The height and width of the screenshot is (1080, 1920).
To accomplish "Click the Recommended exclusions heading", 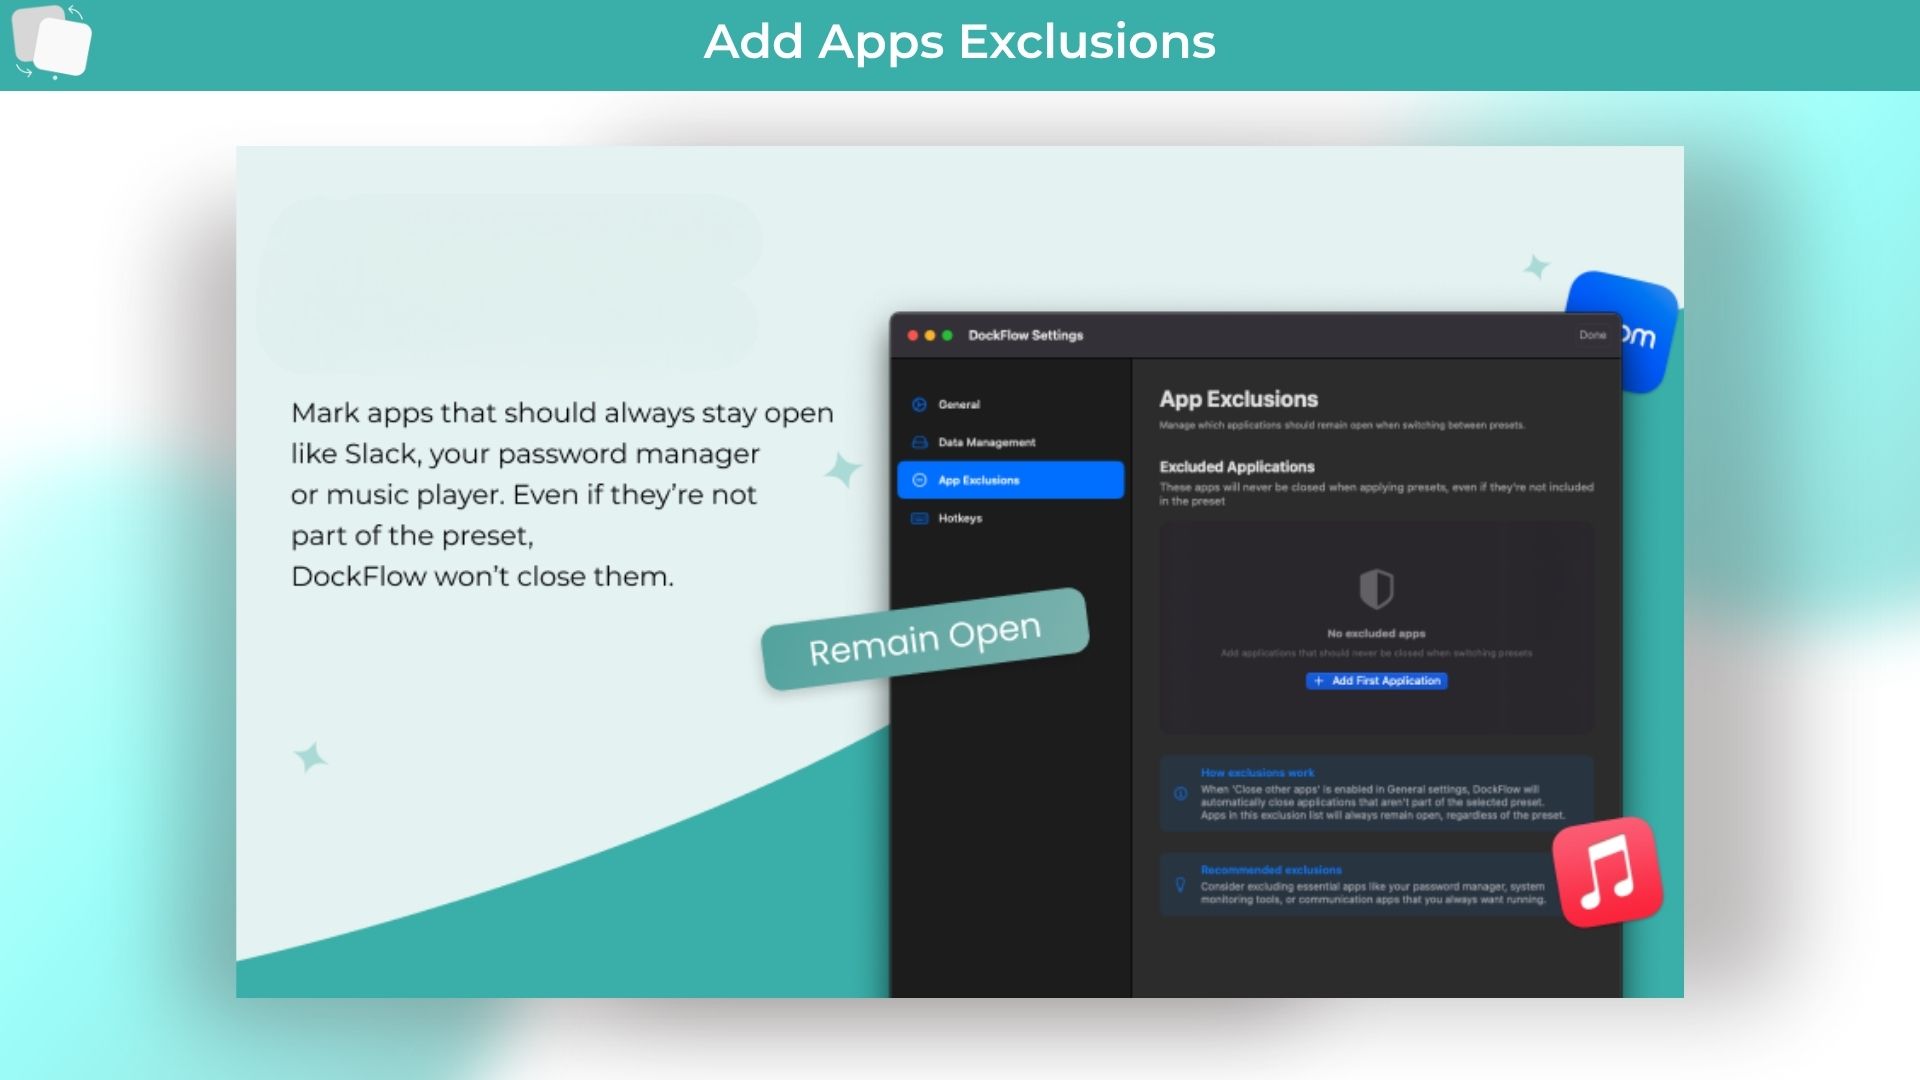I will [1270, 870].
